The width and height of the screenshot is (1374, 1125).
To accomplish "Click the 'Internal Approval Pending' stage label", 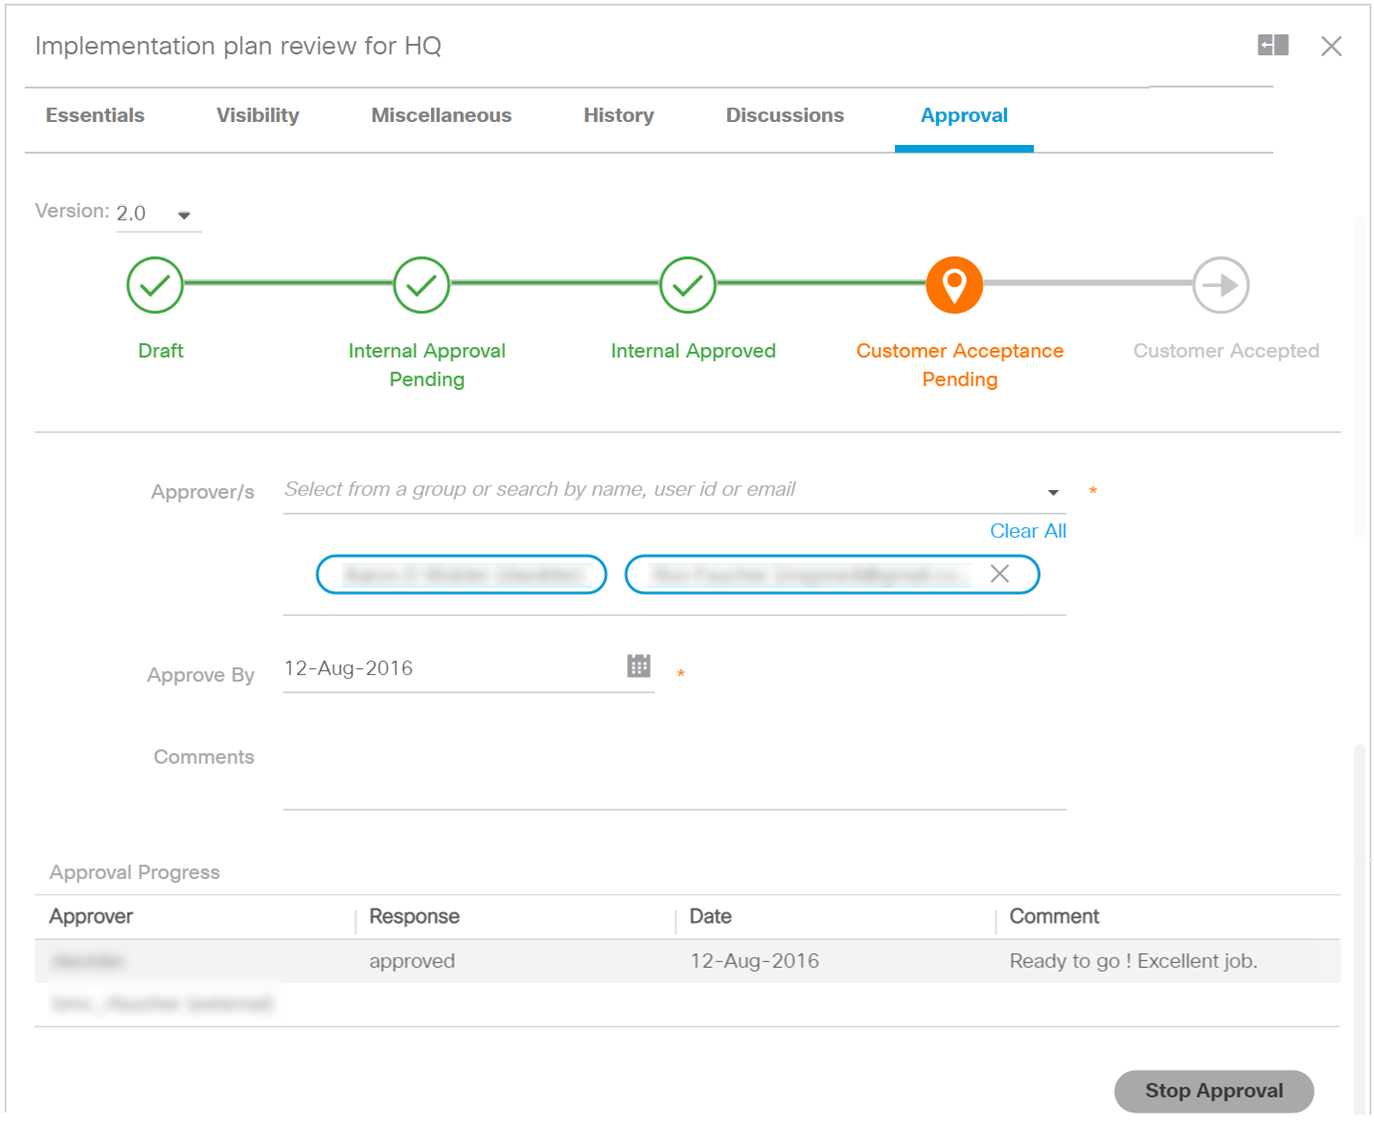I will coord(427,365).
